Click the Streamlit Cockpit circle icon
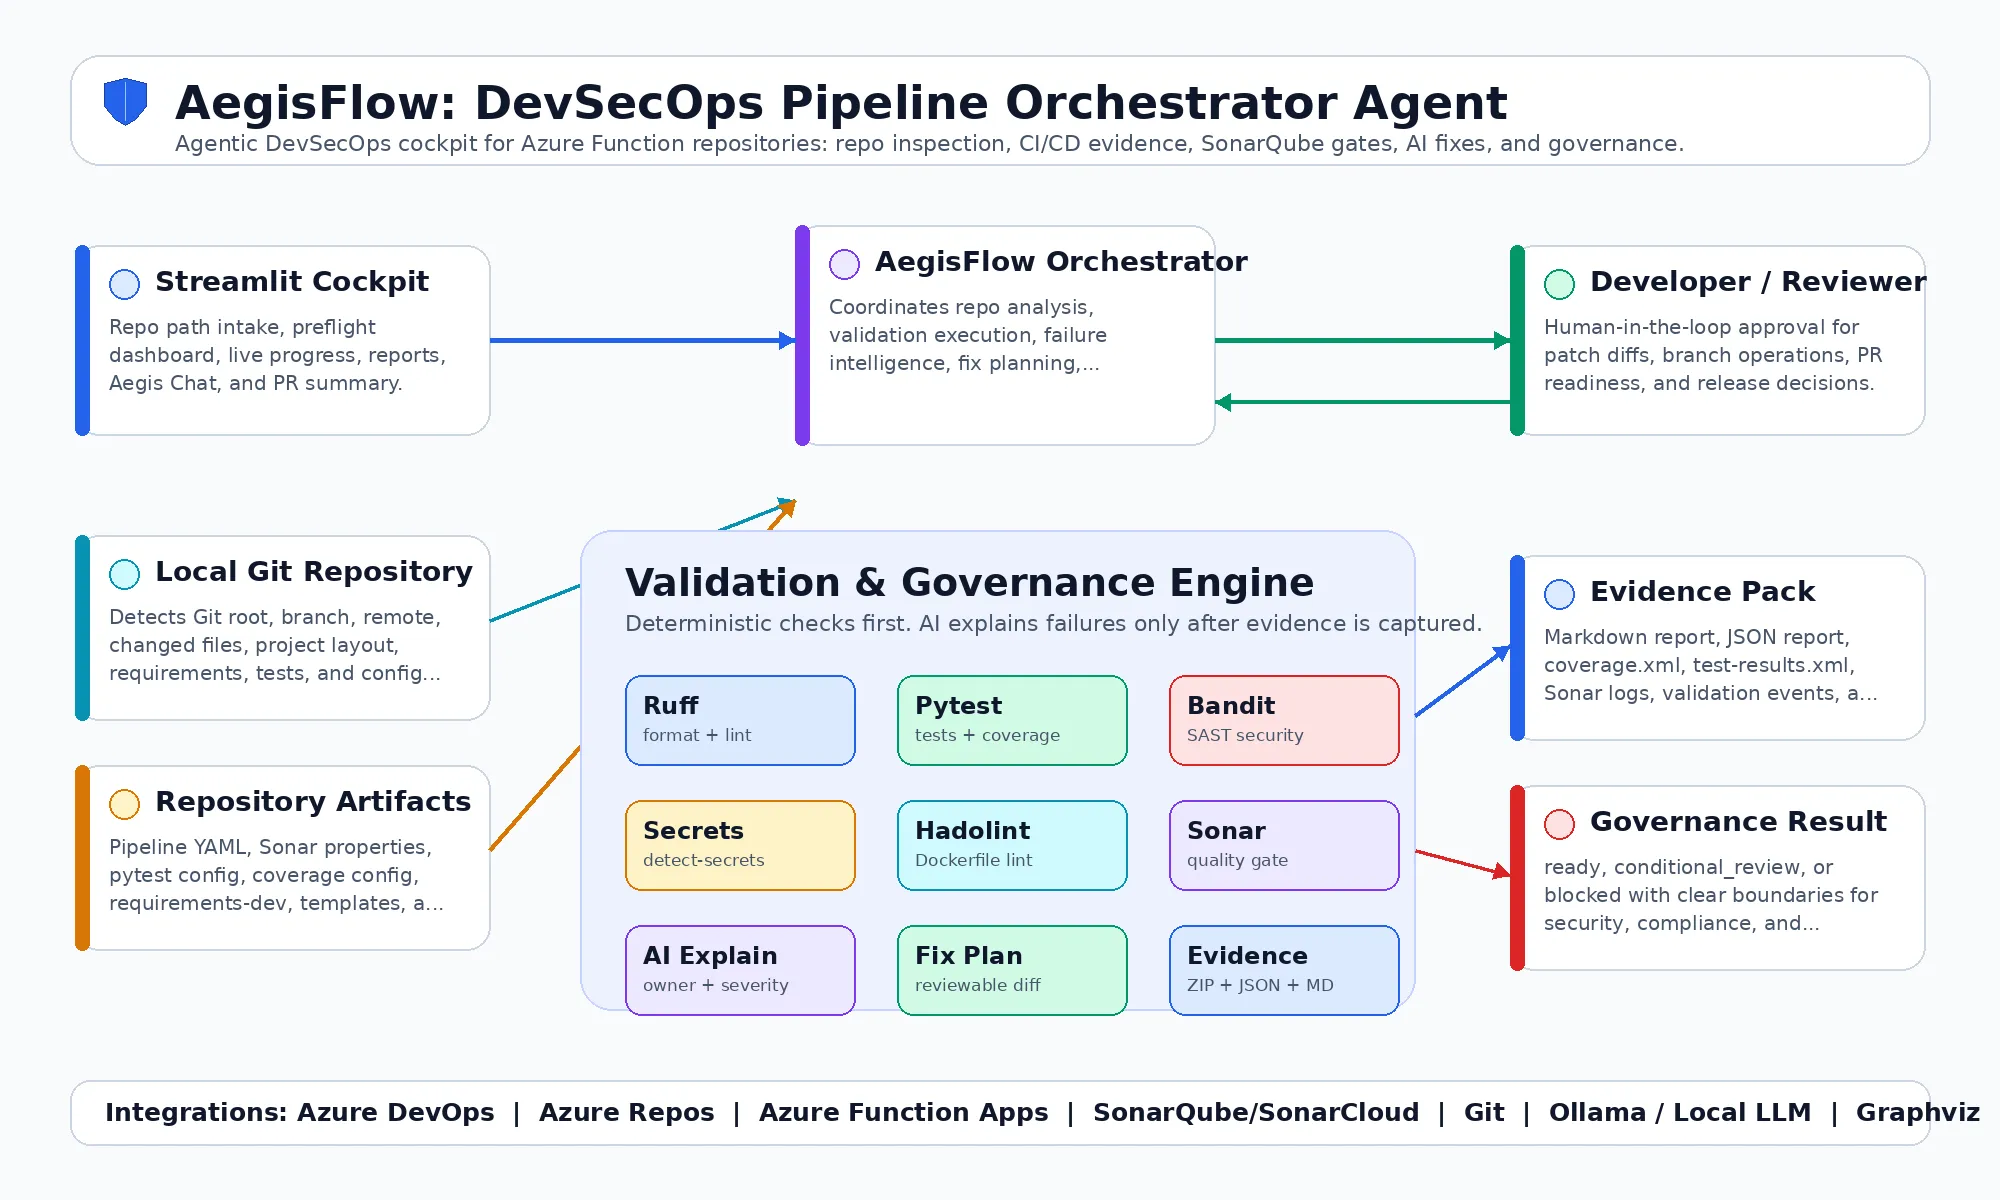Screen dimensions: 2000x1200 pyautogui.click(x=124, y=284)
